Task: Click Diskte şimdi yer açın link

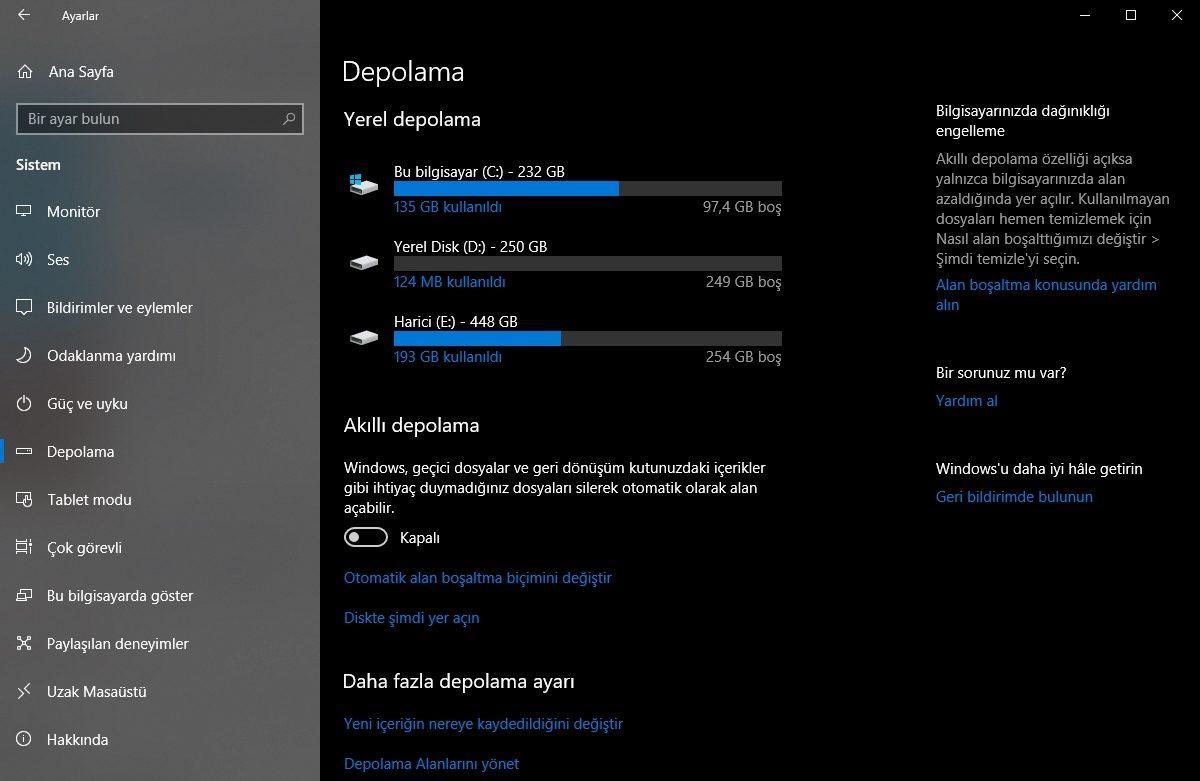Action: click(411, 617)
